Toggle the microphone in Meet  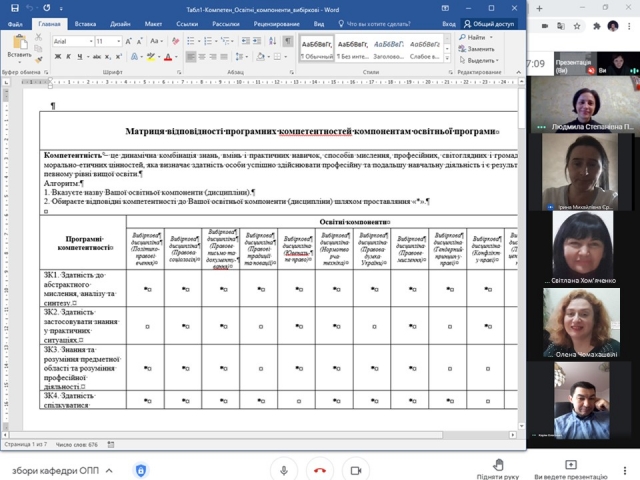coord(285,470)
